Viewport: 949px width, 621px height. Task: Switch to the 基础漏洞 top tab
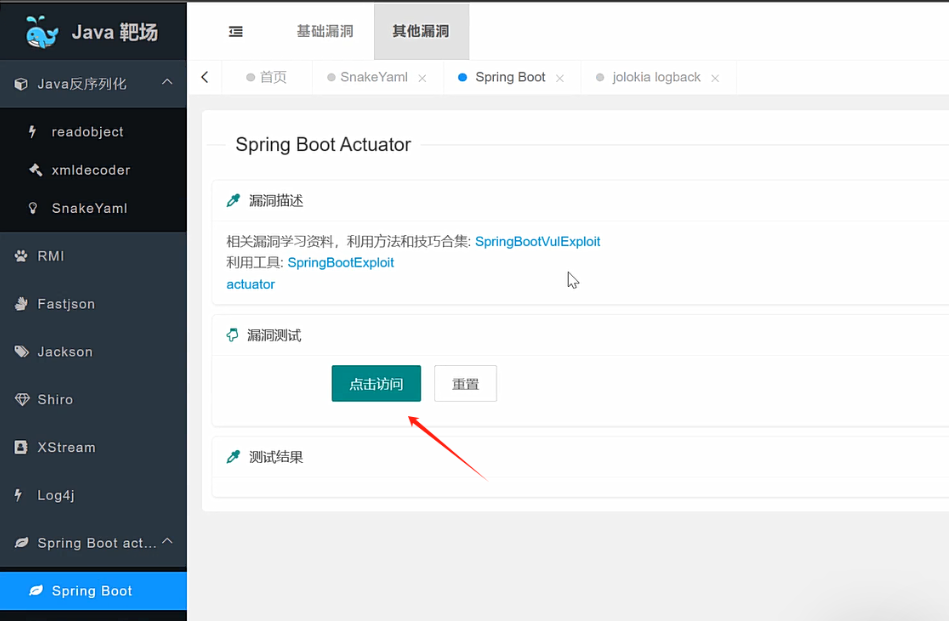325,32
